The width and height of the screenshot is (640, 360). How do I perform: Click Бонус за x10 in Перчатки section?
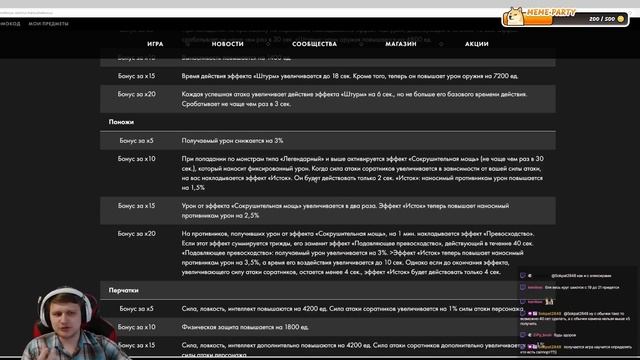pyautogui.click(x=136, y=327)
